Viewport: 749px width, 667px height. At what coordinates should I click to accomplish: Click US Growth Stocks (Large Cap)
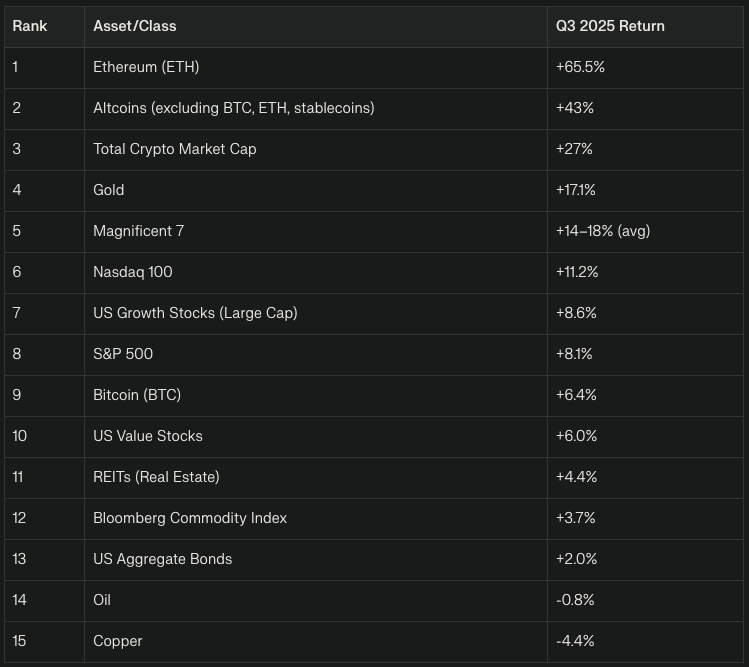point(195,313)
